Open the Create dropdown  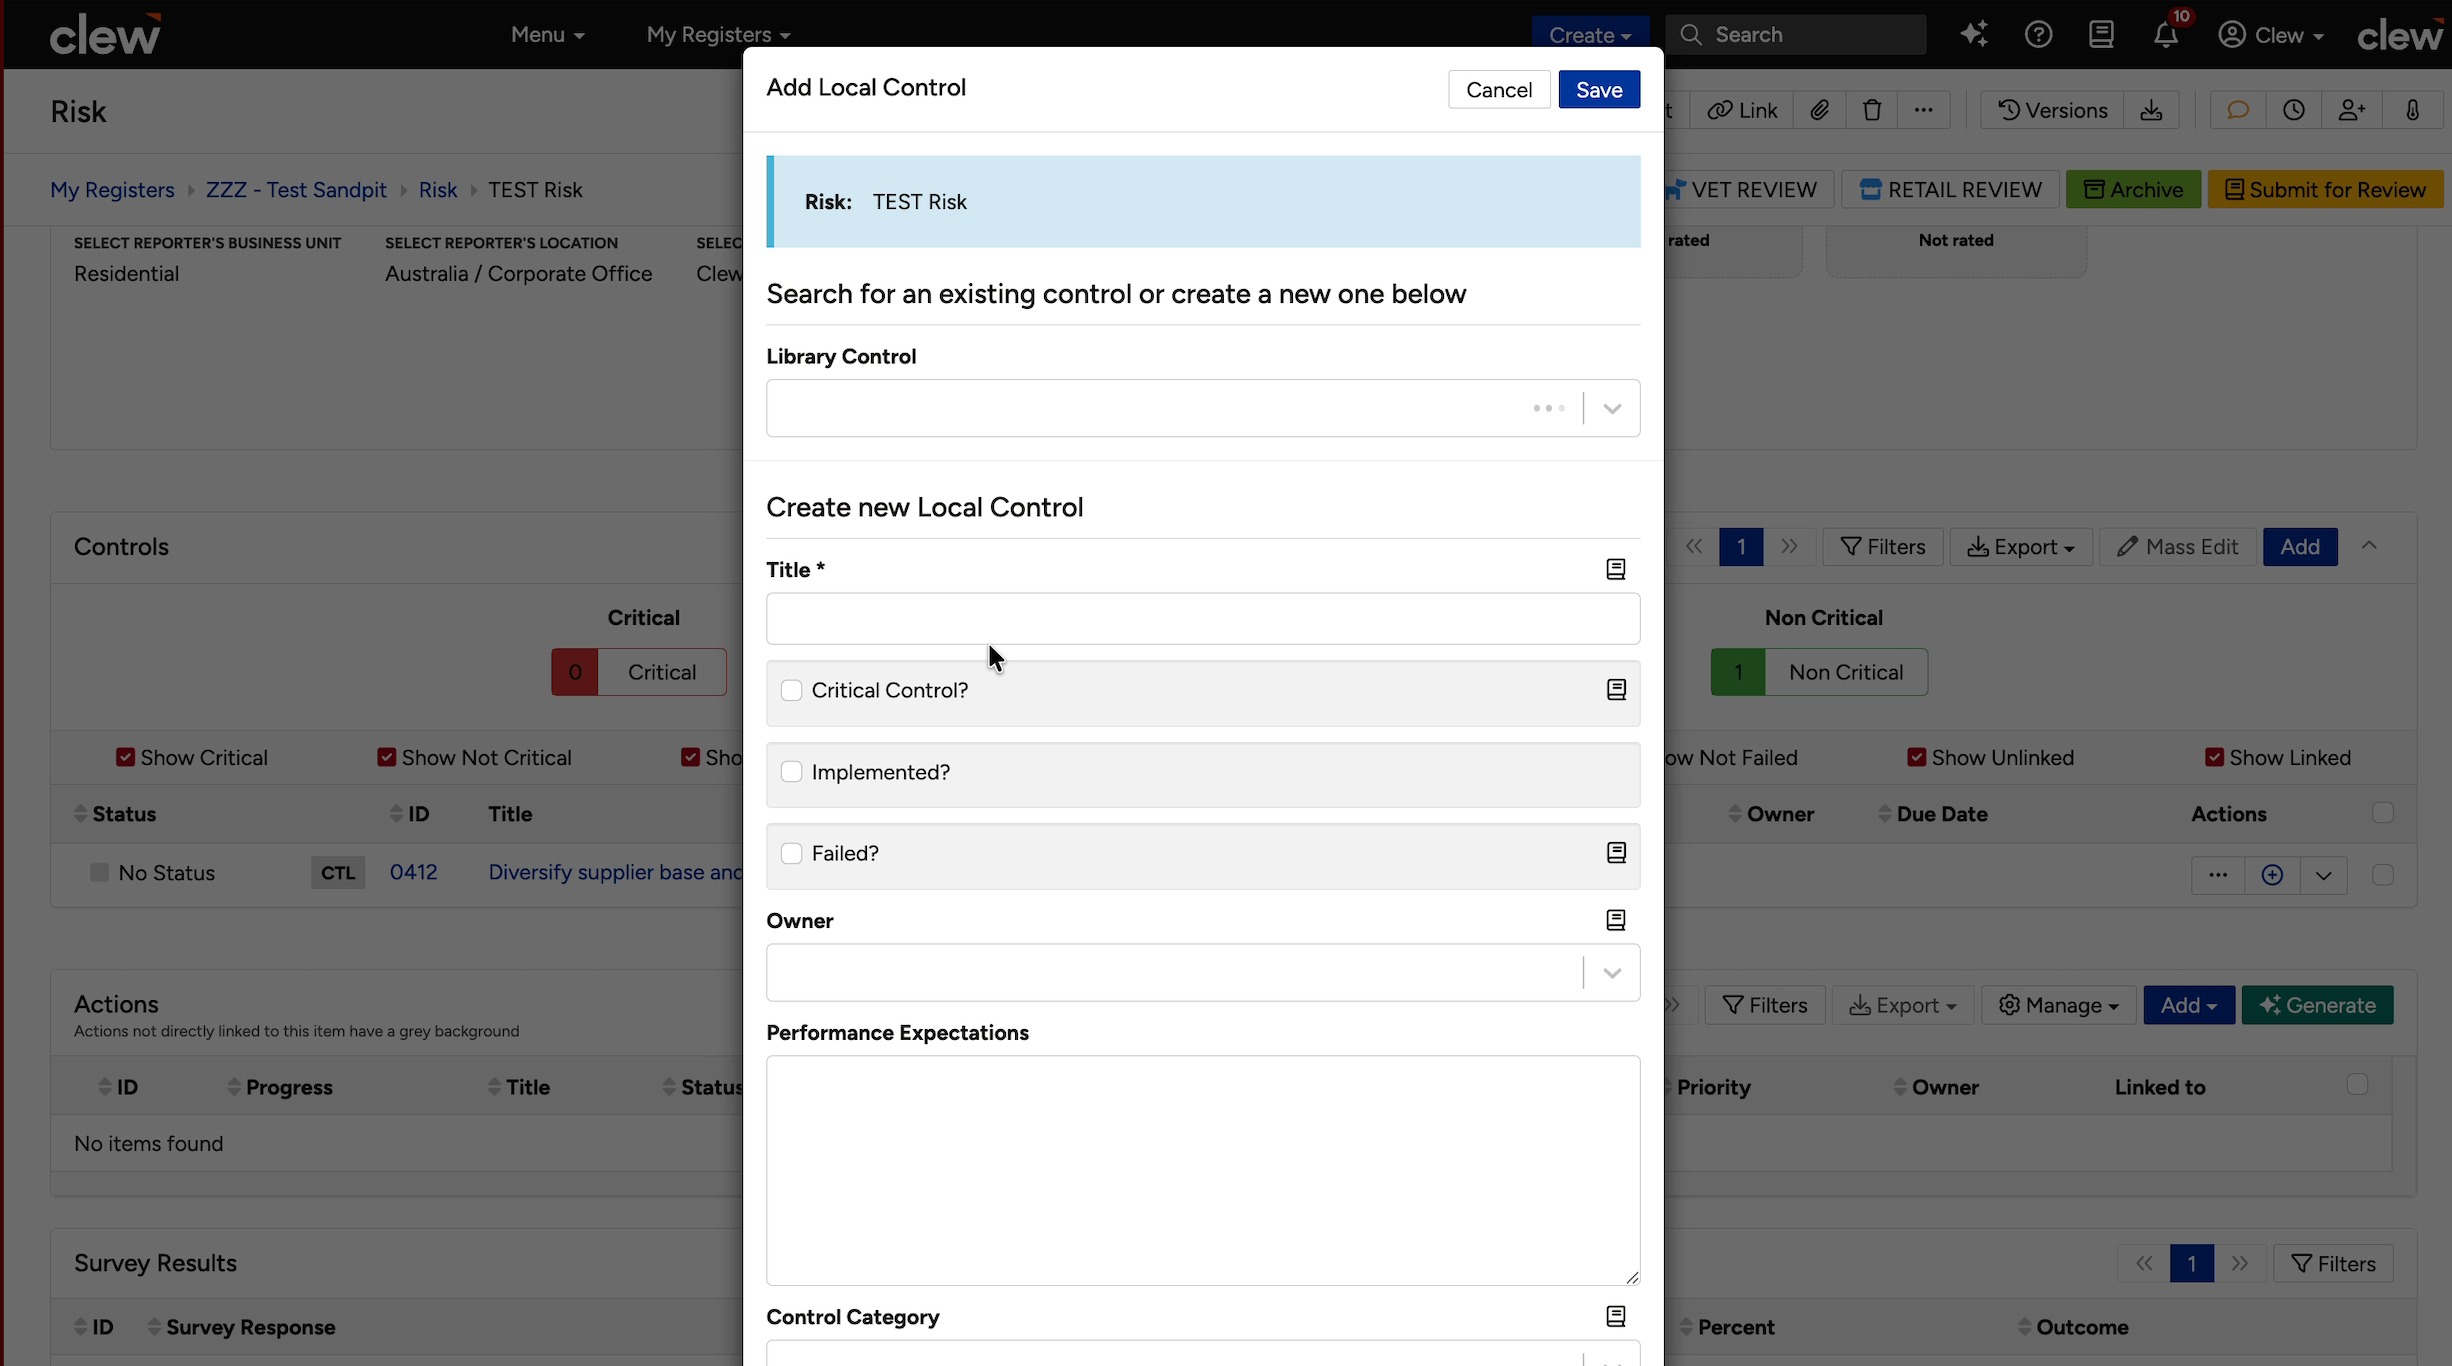[1590, 35]
